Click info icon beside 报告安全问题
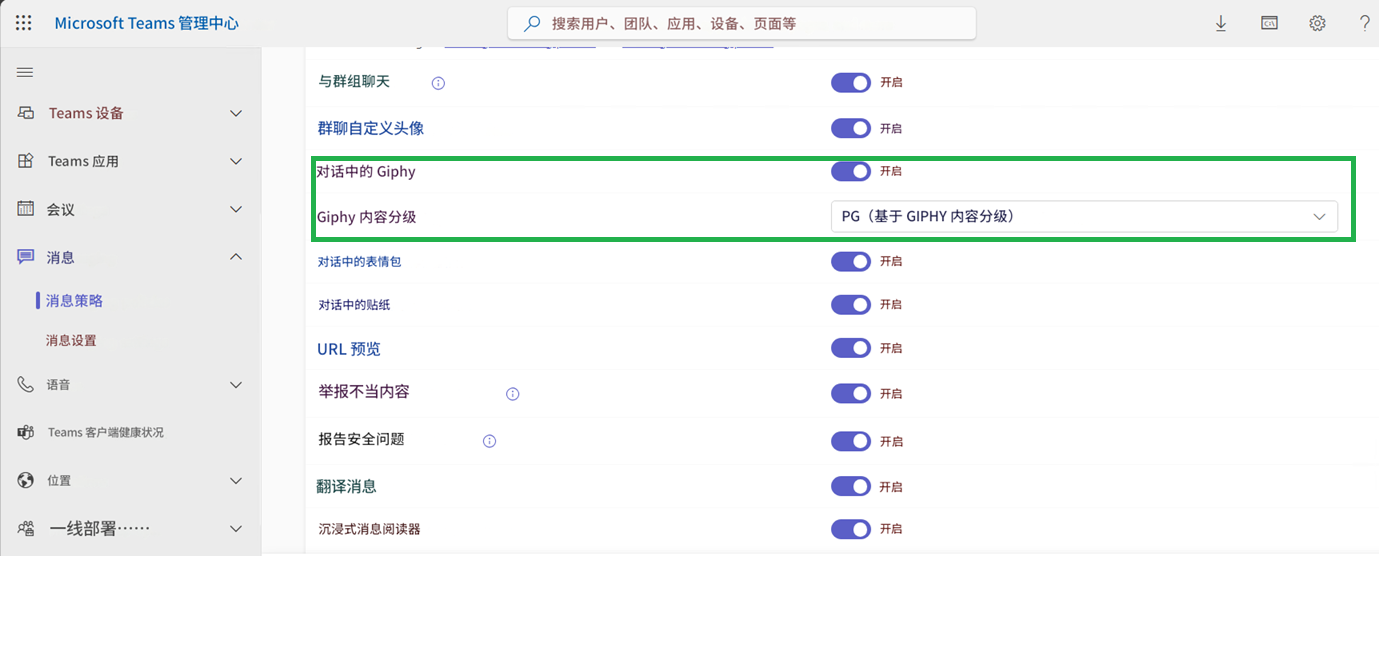1379x648 pixels. pos(490,441)
